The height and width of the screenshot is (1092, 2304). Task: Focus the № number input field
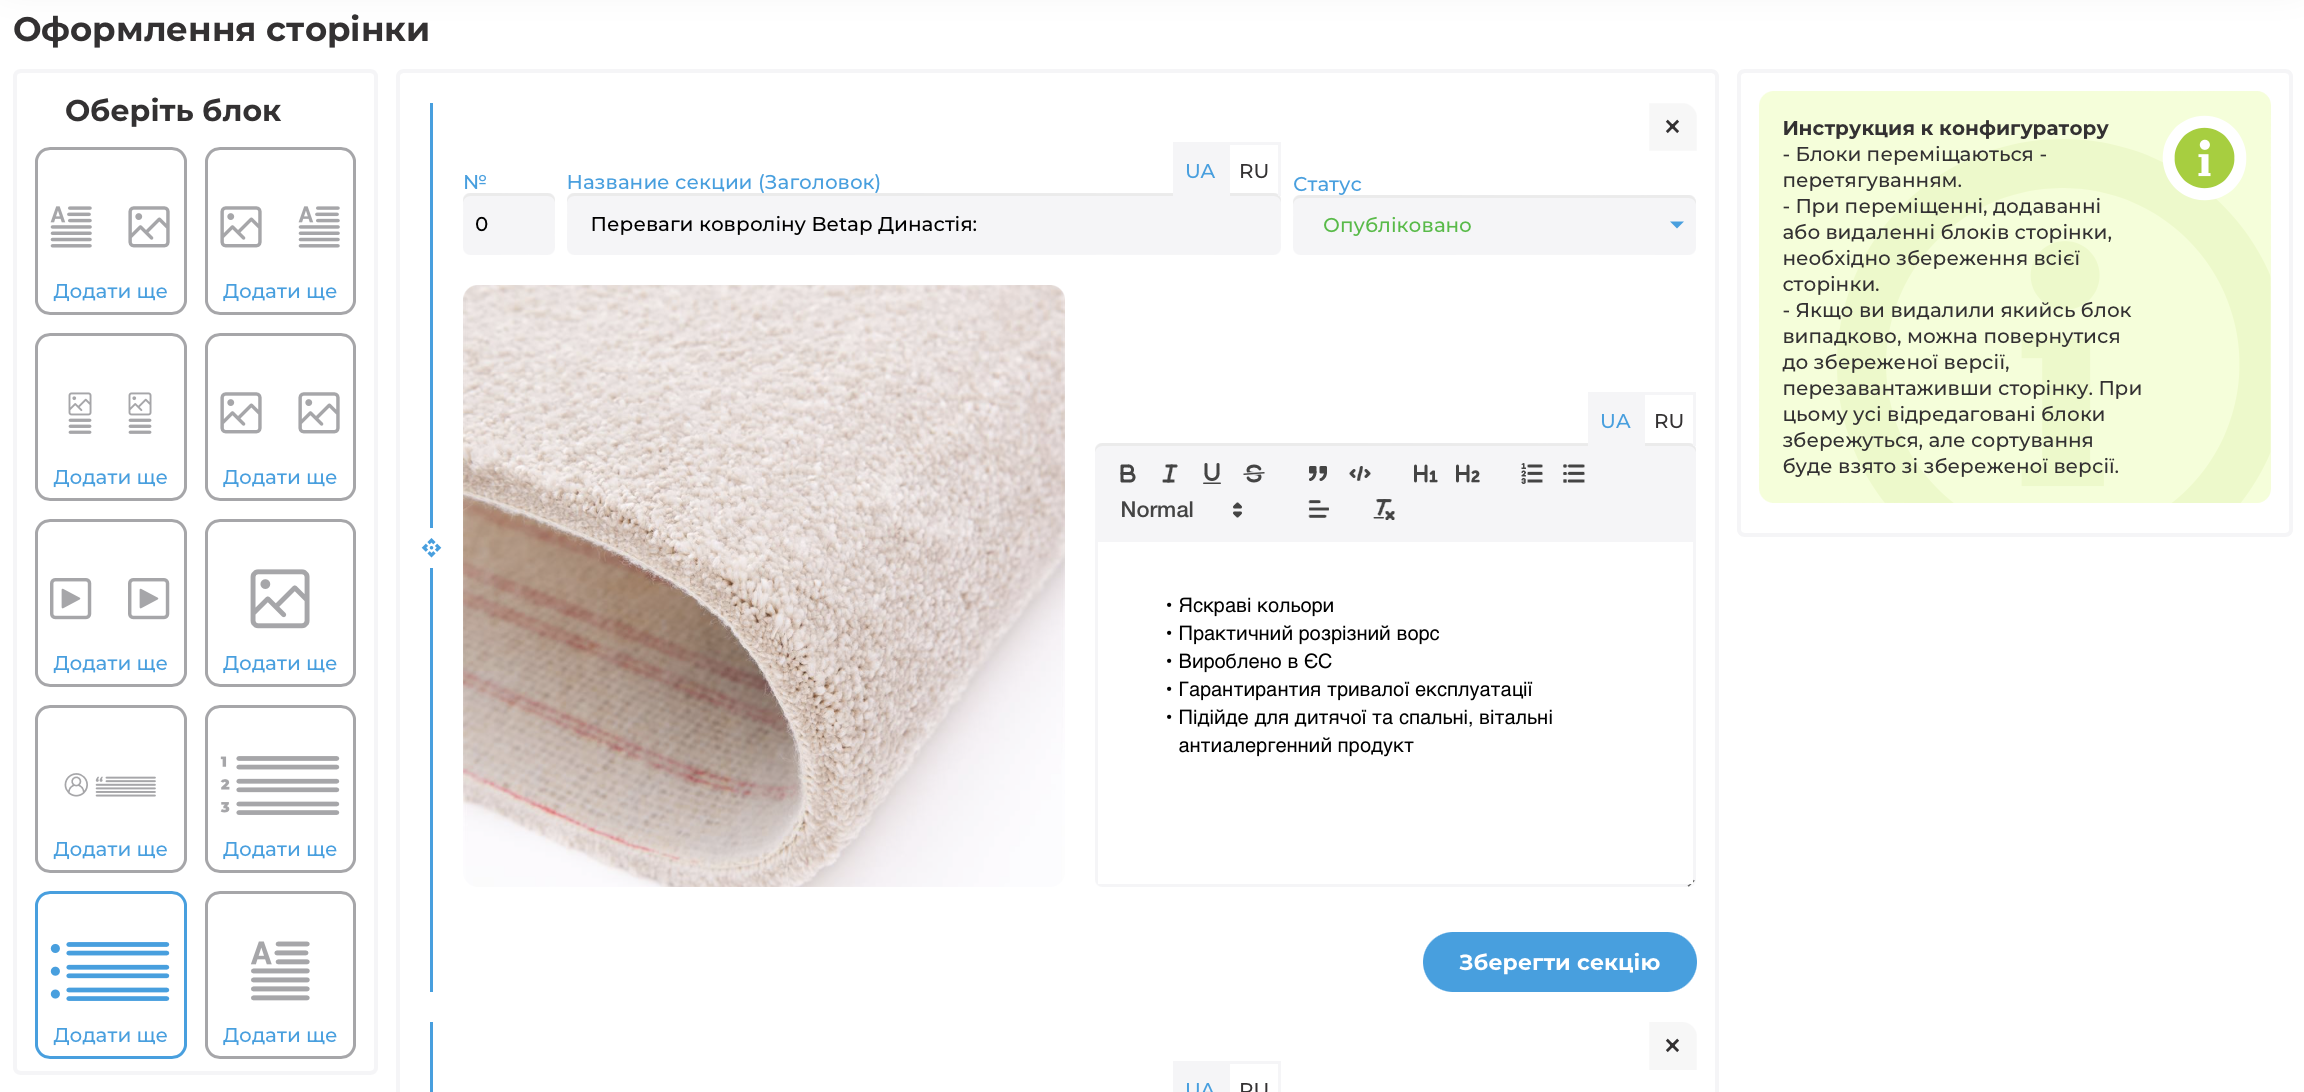[x=508, y=224]
